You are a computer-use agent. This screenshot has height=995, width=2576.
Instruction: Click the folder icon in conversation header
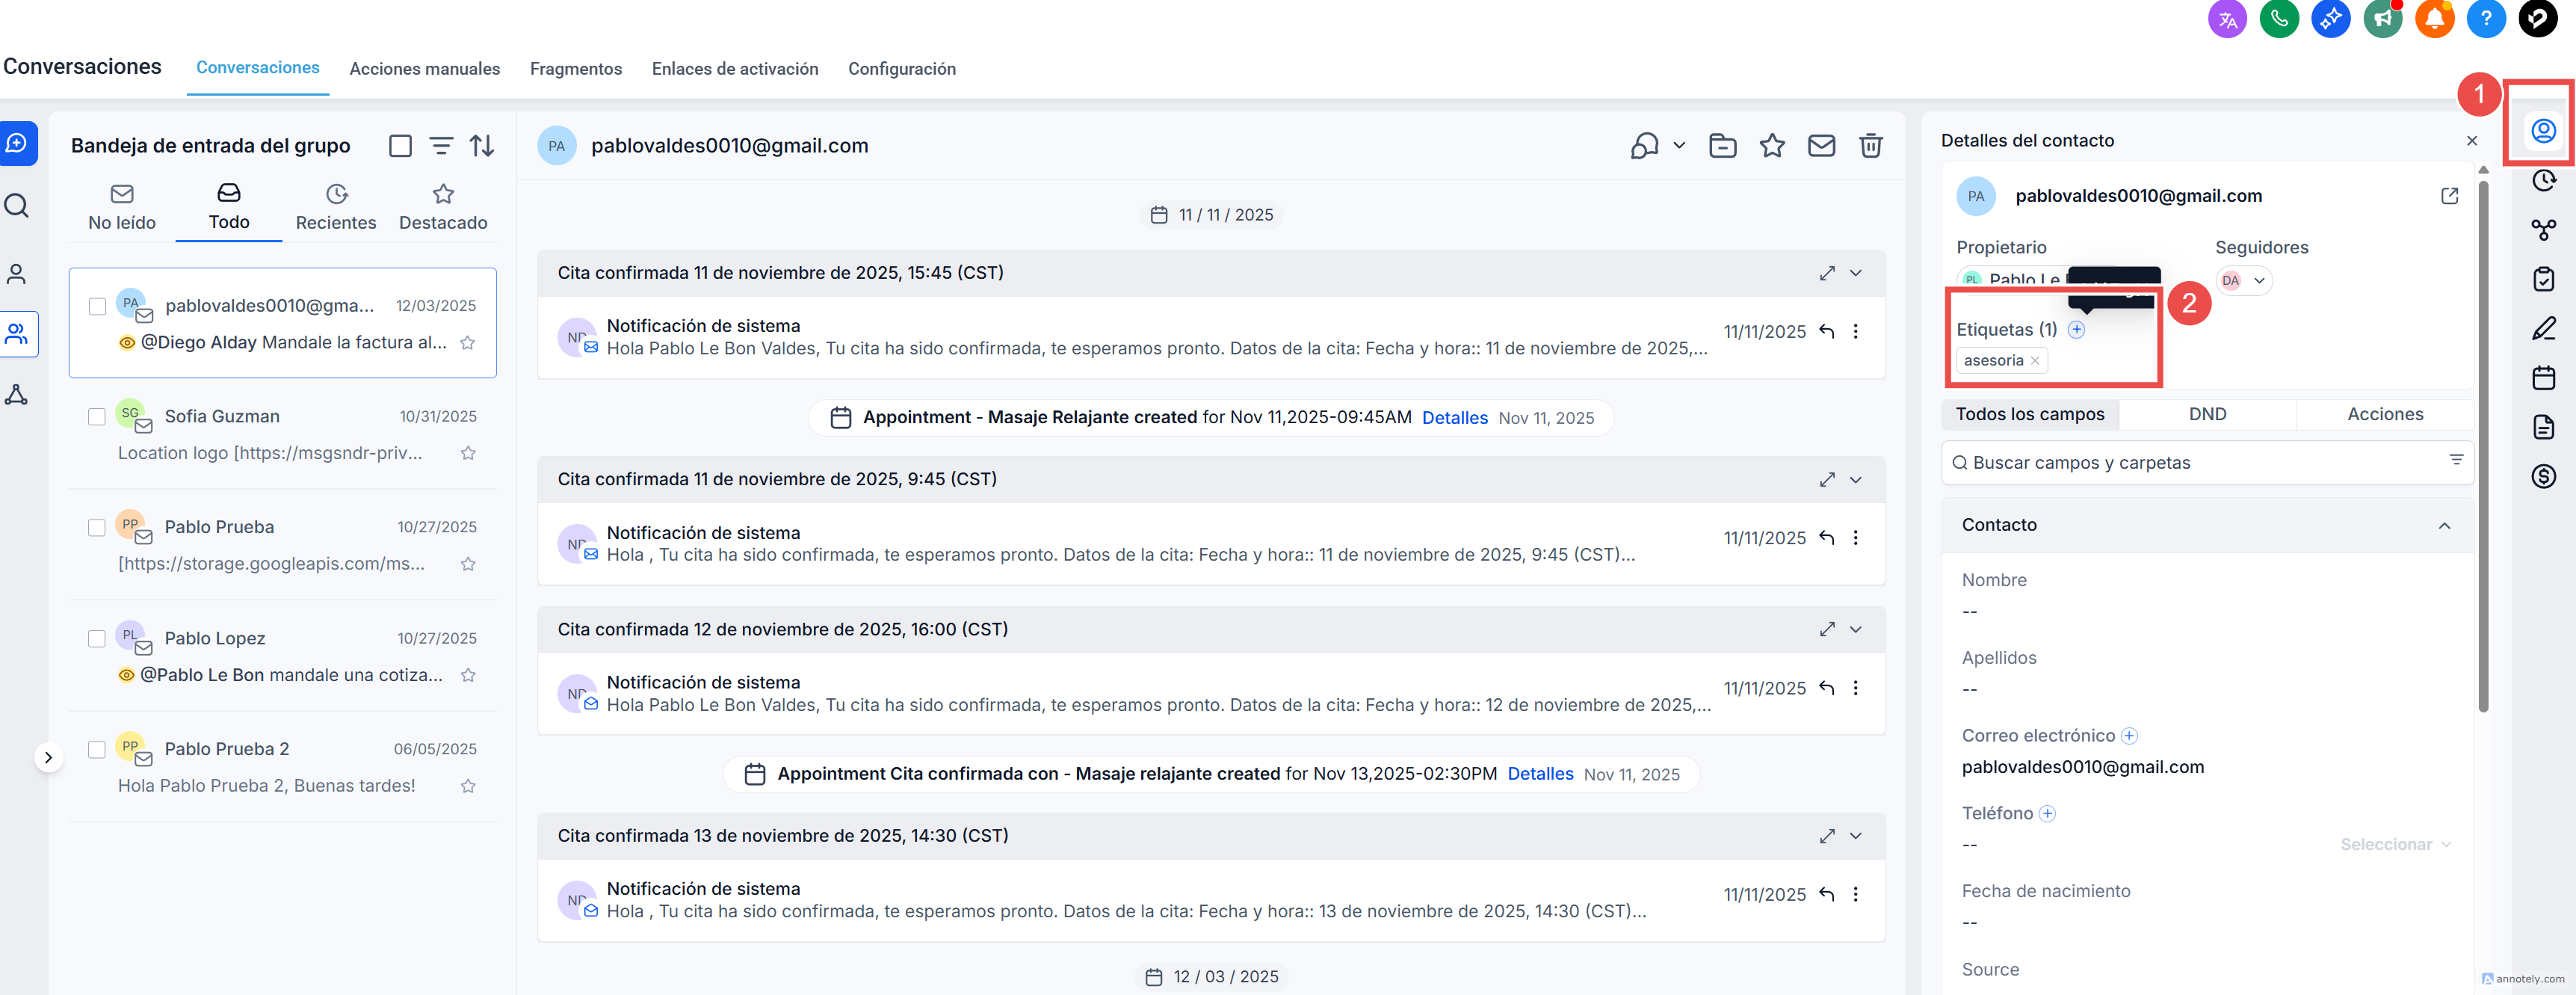1722,146
